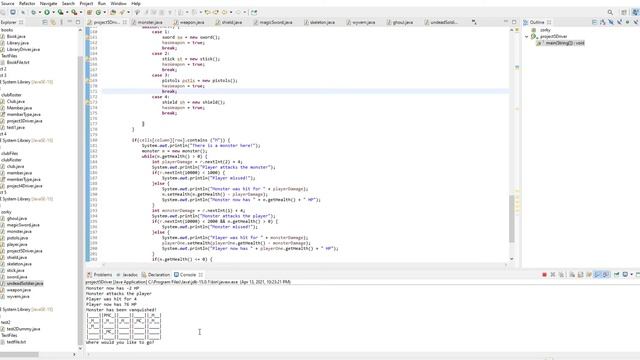Image resolution: width=640 pixels, height=360 pixels.
Task: Click Clear Console icon
Action: tap(572, 275)
